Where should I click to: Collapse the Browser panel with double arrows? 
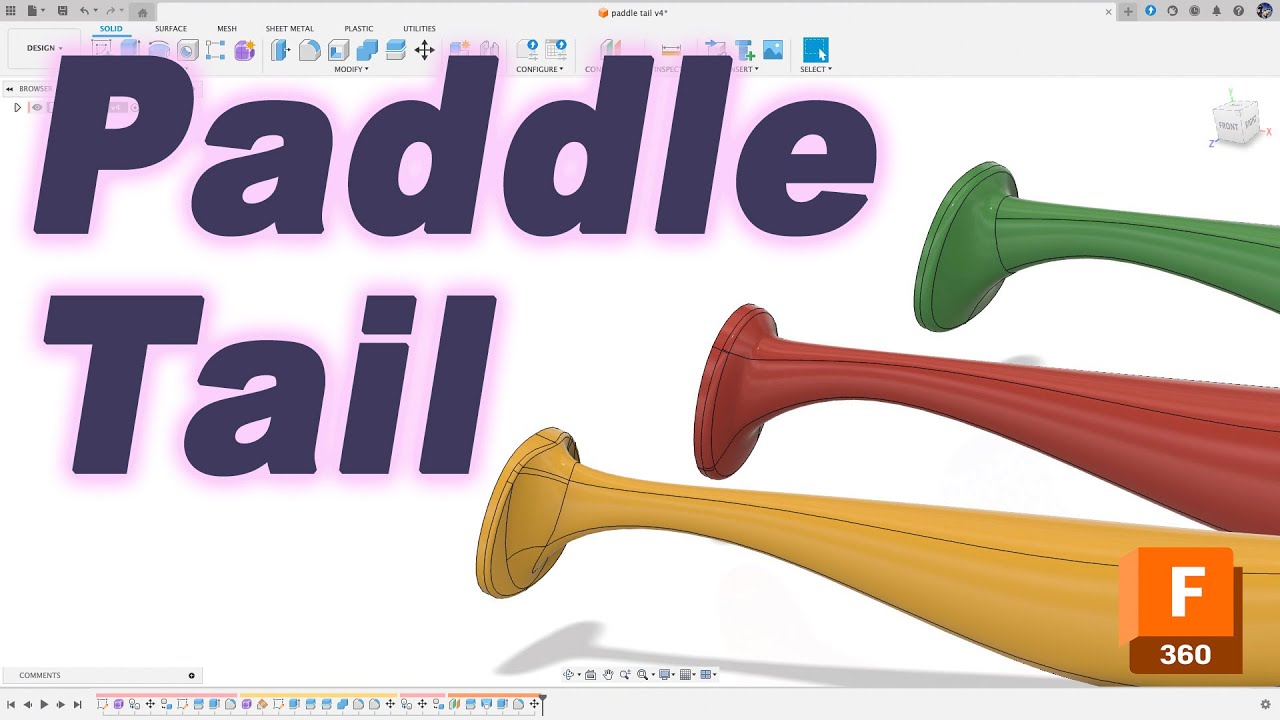click(x=10, y=89)
